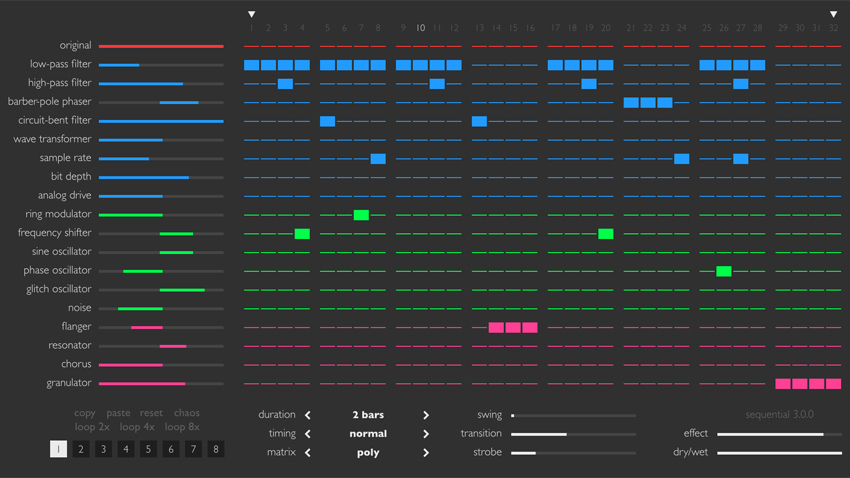This screenshot has height=478, width=850.
Task: Select next duration with right chevron
Action: click(426, 415)
